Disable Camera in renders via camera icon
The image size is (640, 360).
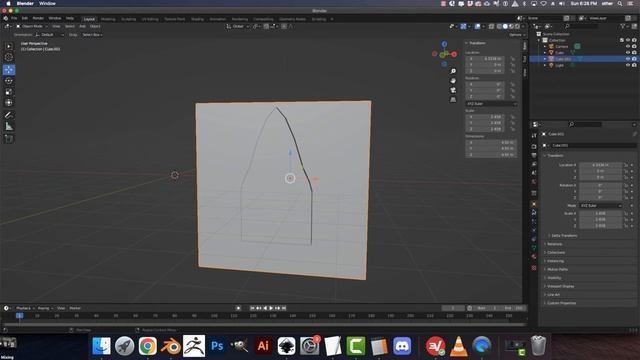[x=634, y=47]
